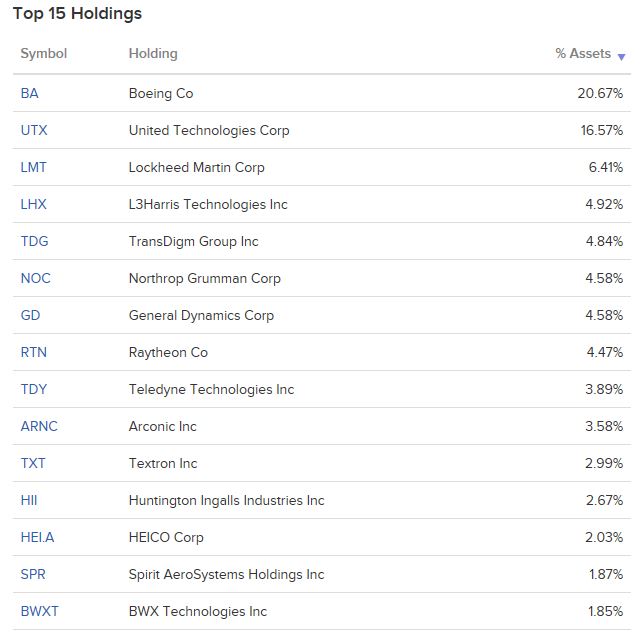This screenshot has width=640, height=633.
Task: Open the NOC ticker symbol link
Action: 36,278
